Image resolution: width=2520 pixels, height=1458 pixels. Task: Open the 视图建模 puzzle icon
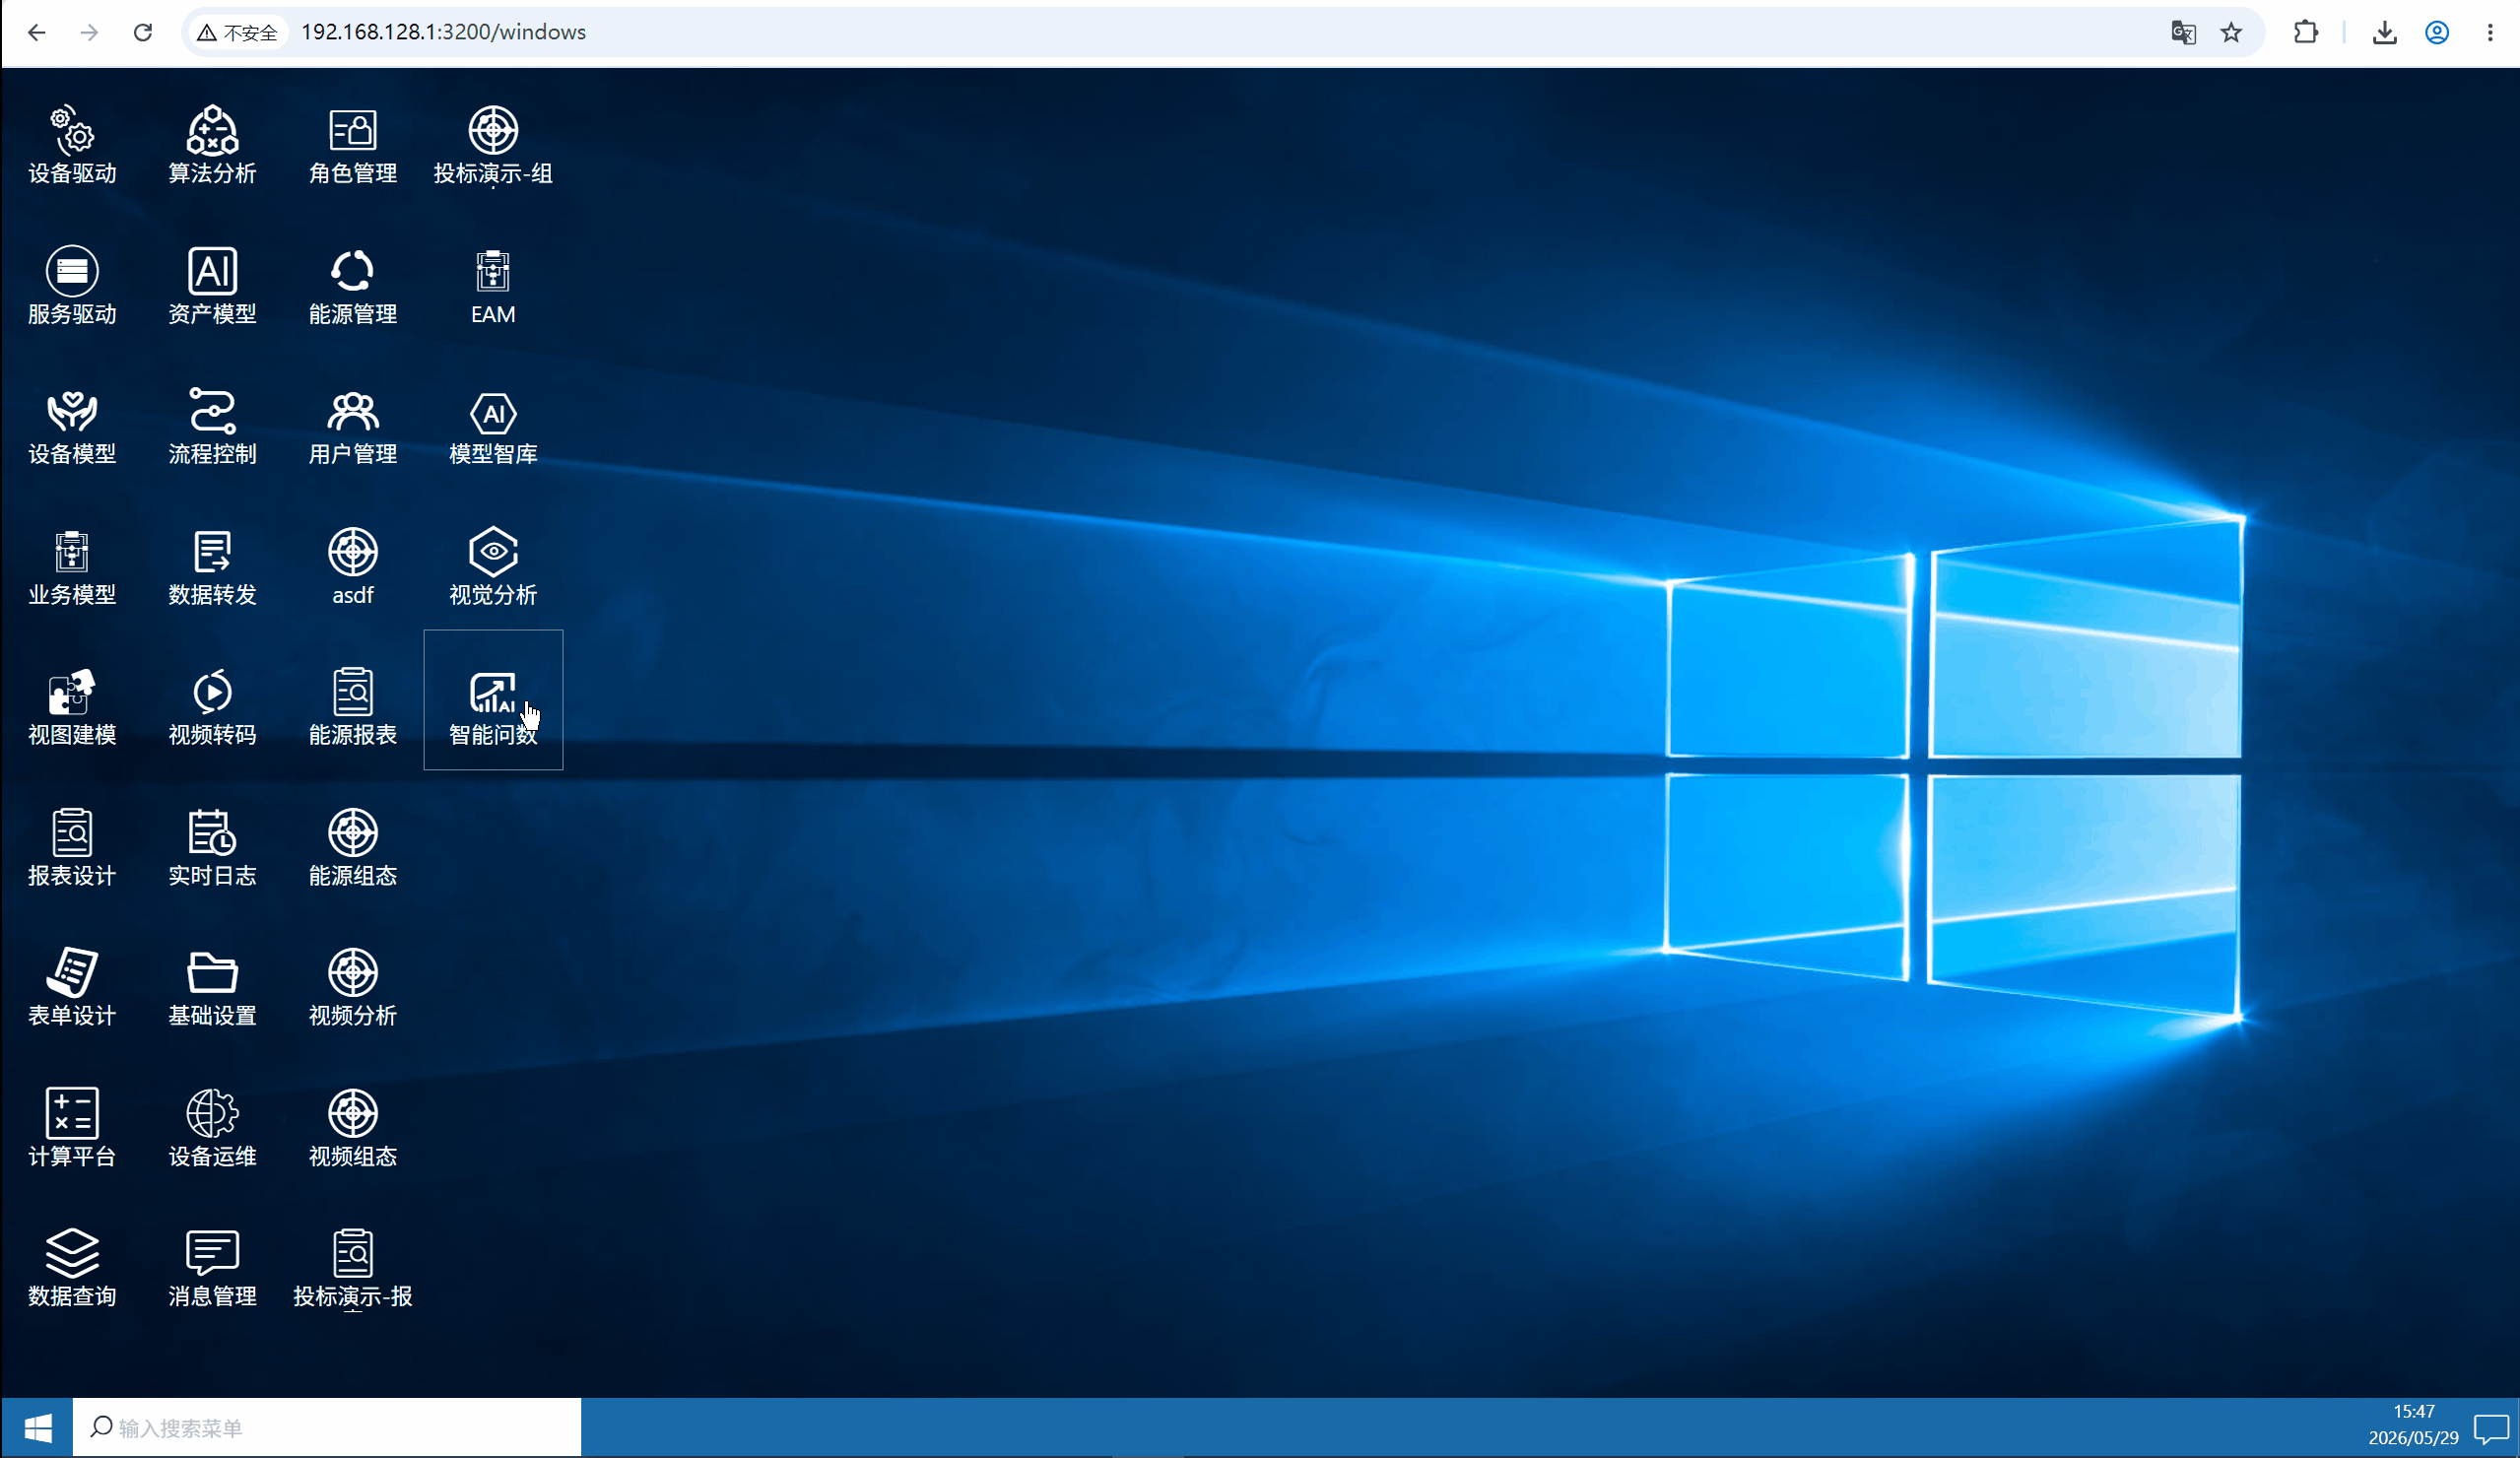(72, 706)
